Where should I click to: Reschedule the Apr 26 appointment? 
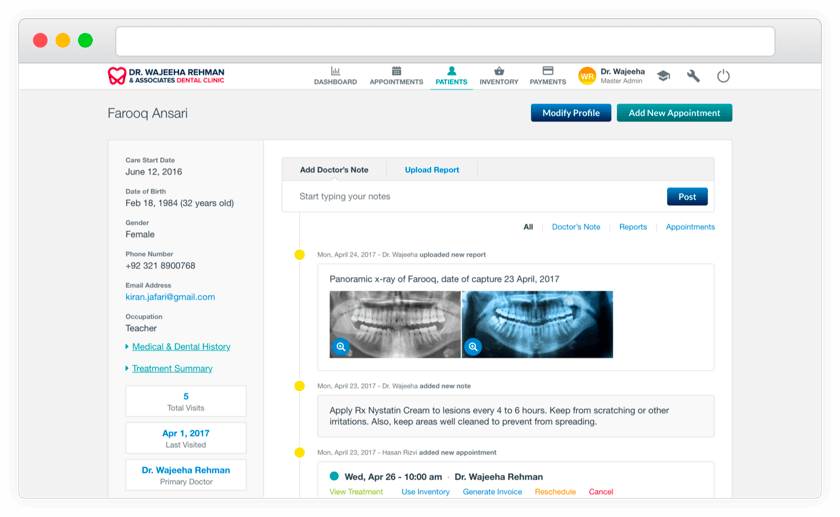555,492
